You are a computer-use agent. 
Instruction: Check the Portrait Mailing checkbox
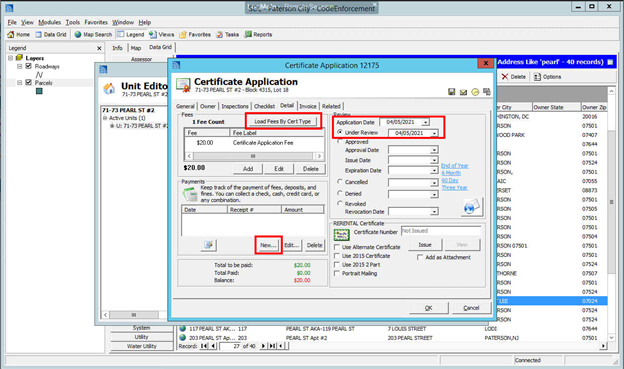[x=337, y=273]
